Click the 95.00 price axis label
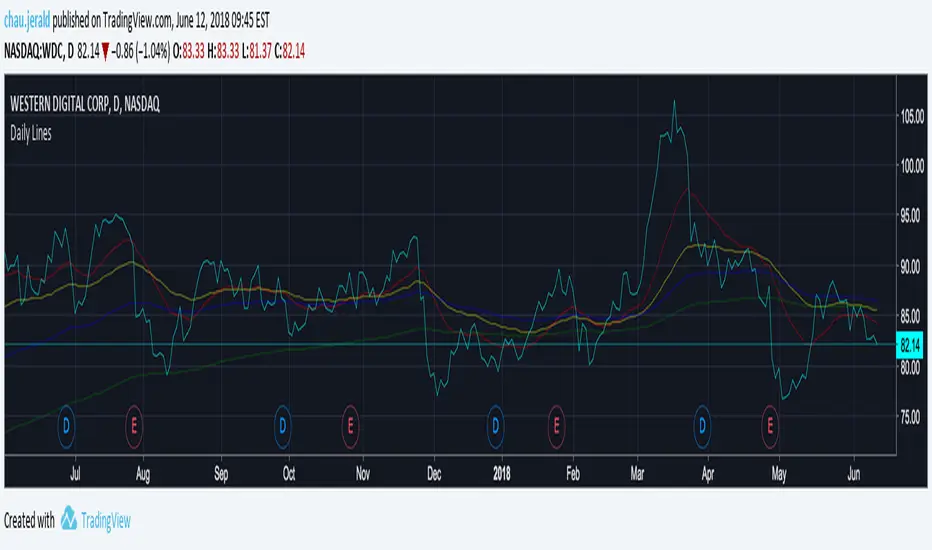The width and height of the screenshot is (932, 550). click(x=912, y=216)
